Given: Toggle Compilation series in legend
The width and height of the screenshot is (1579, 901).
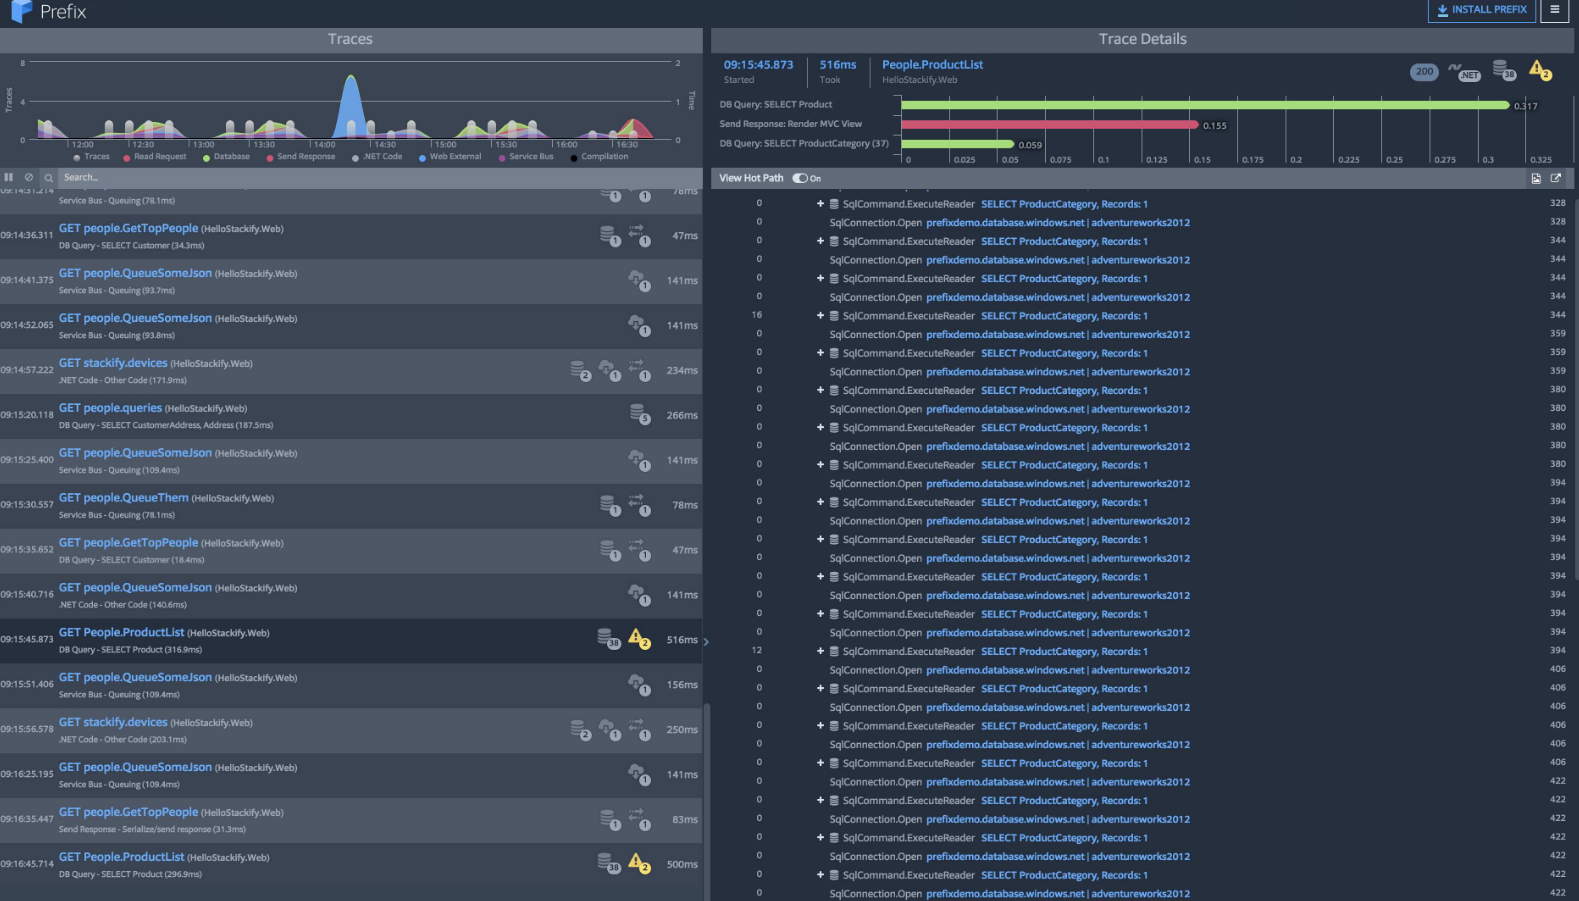Looking at the screenshot, I should tap(599, 157).
